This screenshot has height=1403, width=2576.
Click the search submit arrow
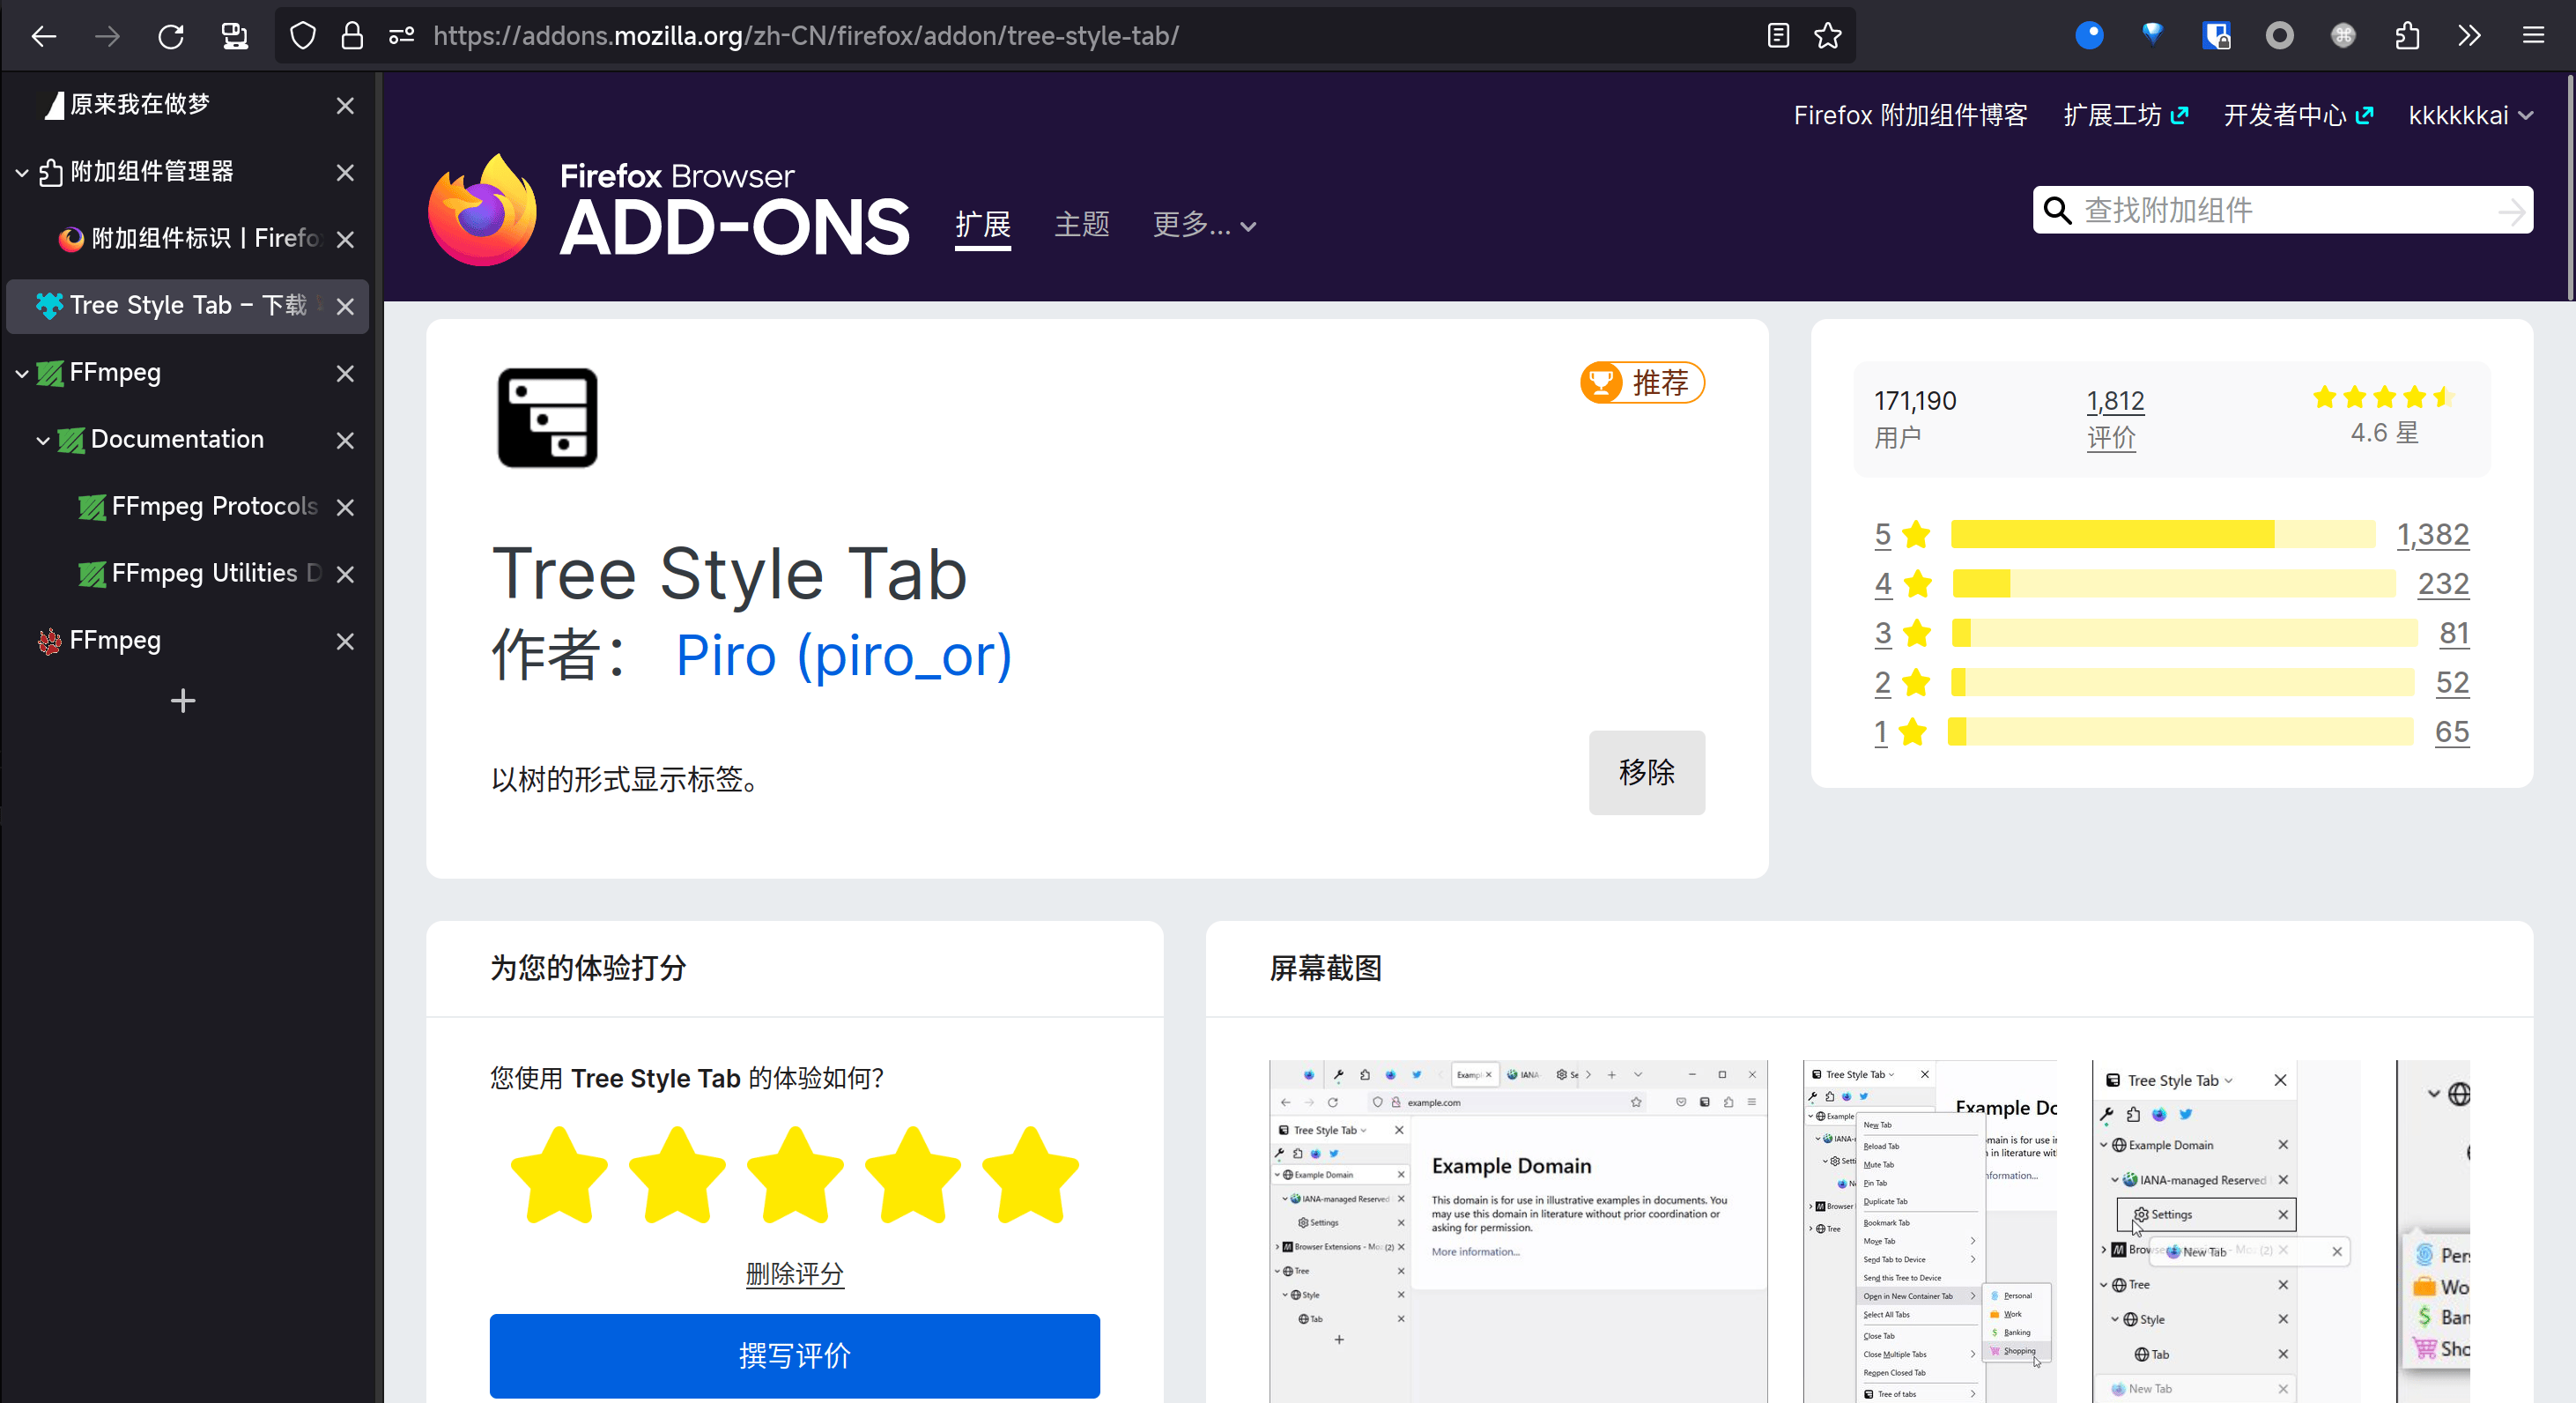click(2510, 211)
